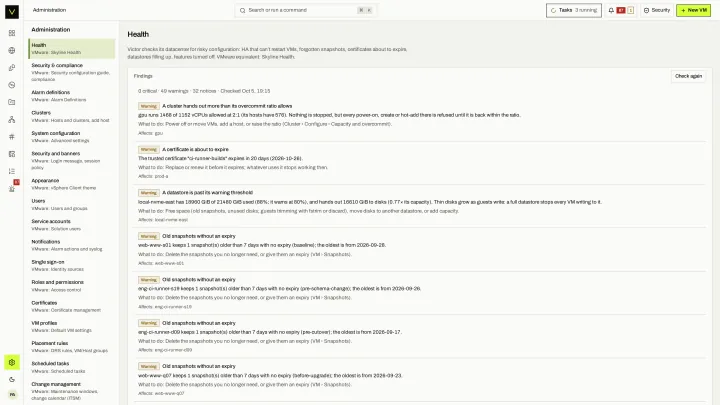Open the Tasks 3 running button
Screen dimensions: 720x405
(574, 10)
